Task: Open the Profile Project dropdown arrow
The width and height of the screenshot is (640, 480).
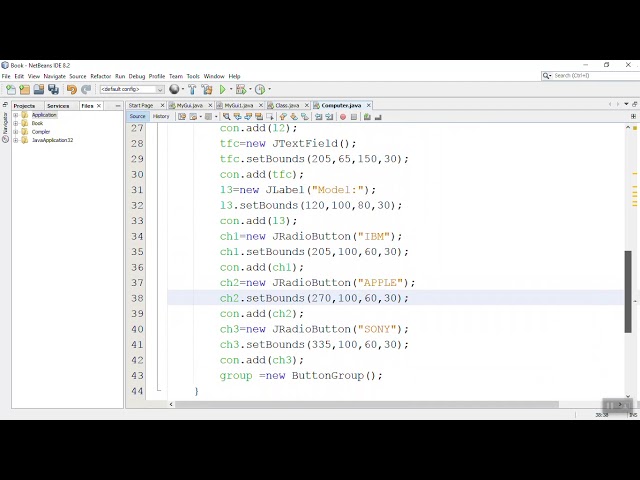Action: tap(269, 89)
